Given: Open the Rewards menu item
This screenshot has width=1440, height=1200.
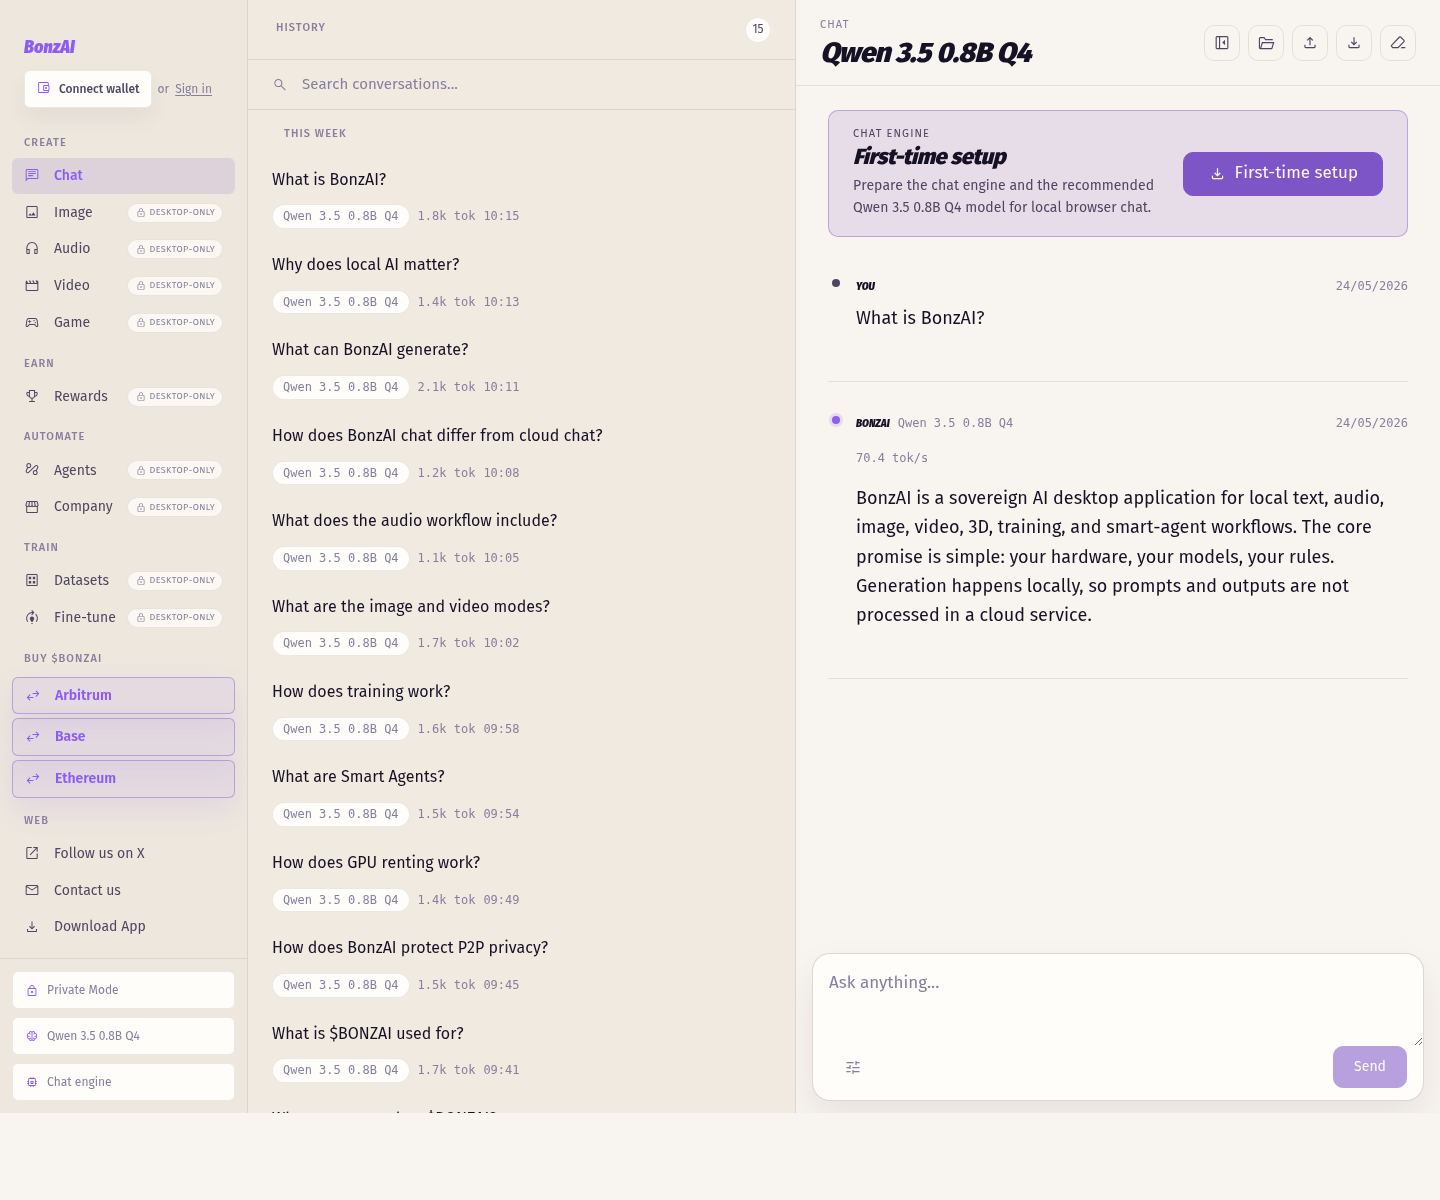Looking at the screenshot, I should (123, 396).
